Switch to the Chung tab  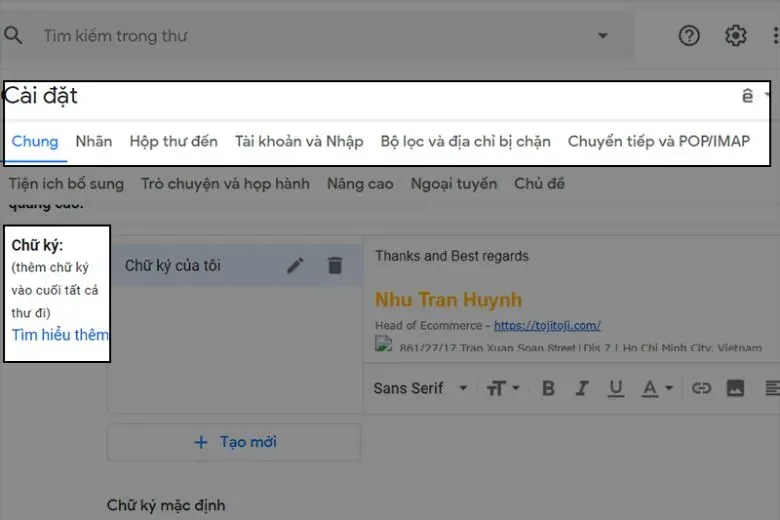click(35, 141)
